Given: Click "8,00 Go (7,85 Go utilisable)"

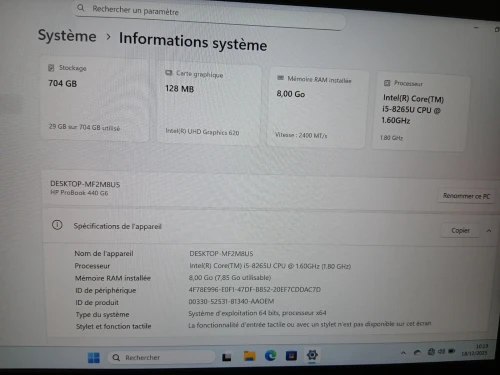Looking at the screenshot, I should pos(230,277).
